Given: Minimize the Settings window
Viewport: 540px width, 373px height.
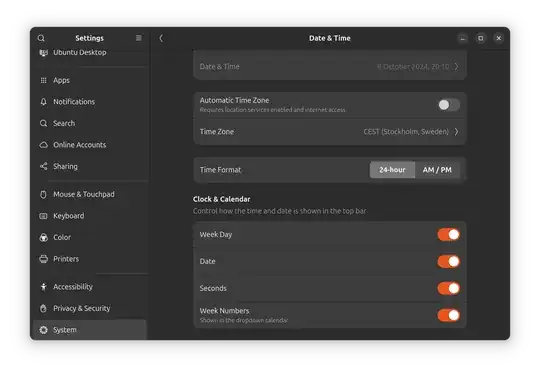Looking at the screenshot, I should point(463,38).
